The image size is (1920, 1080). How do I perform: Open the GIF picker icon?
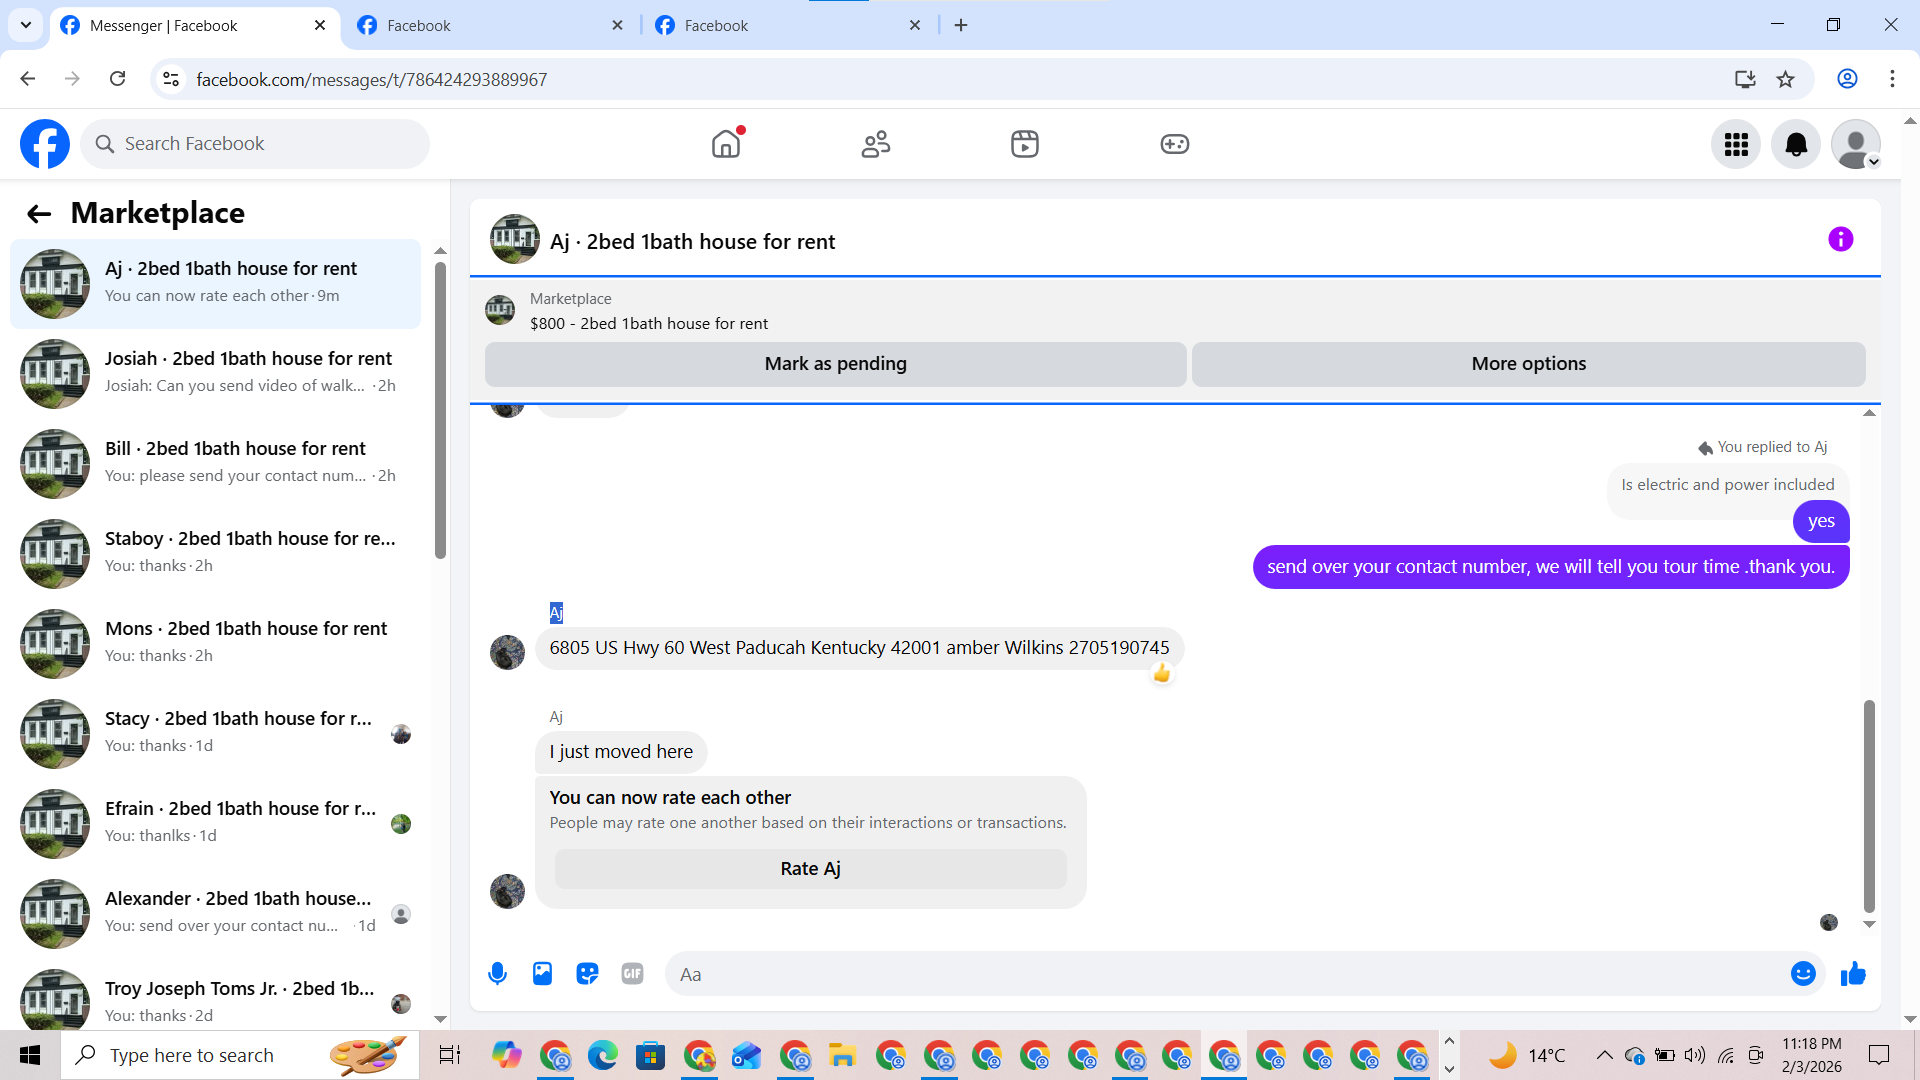click(632, 974)
